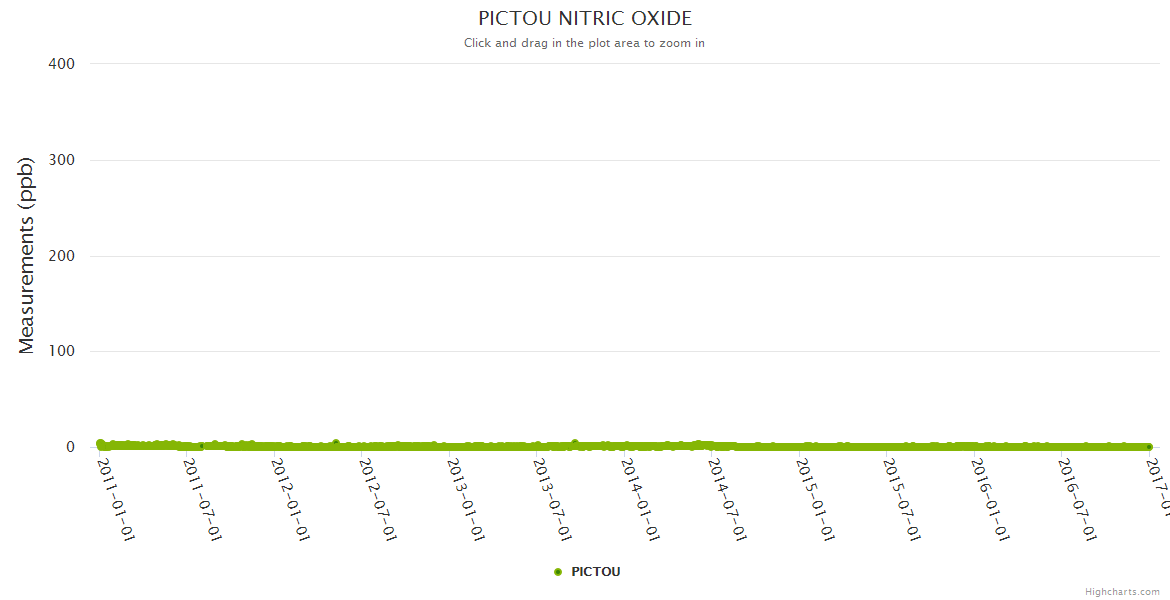Open the Highcharts.com credit link

(1122, 592)
